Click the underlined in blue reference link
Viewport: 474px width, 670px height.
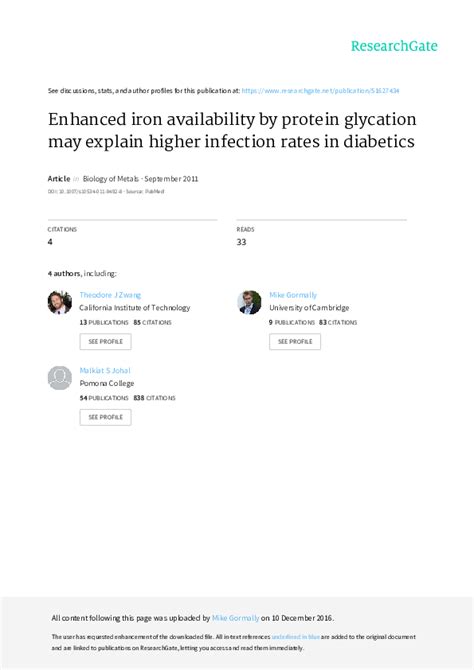tap(295, 637)
